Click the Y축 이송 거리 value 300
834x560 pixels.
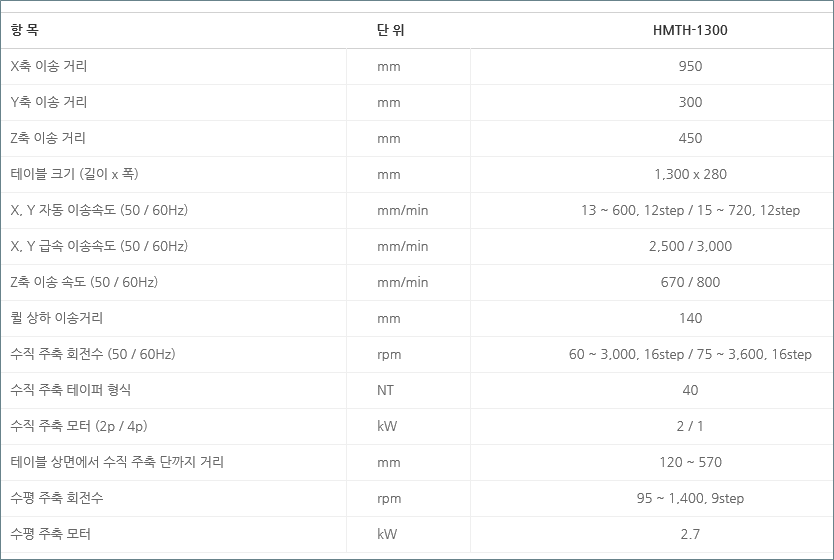click(x=690, y=102)
